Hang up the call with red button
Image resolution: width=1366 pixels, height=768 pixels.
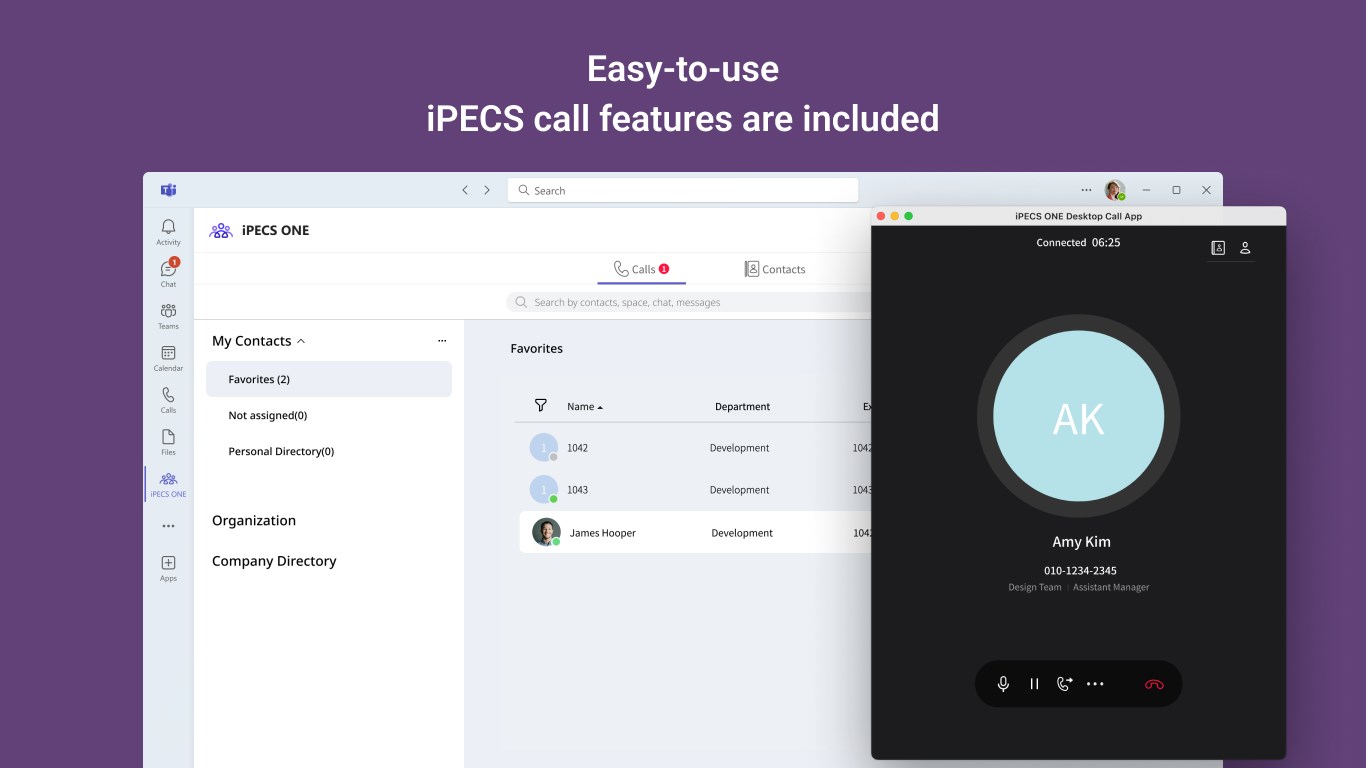(x=1154, y=685)
